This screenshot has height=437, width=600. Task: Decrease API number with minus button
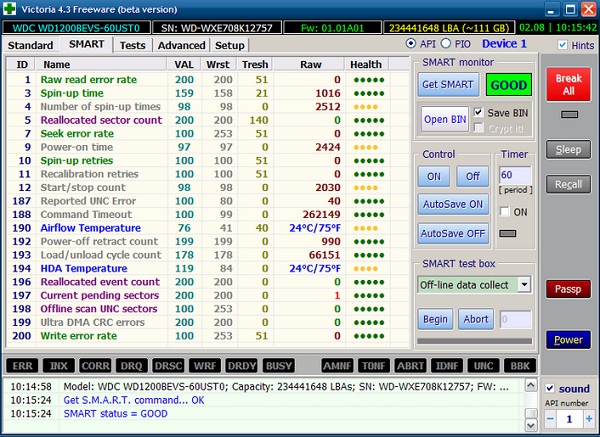pyautogui.click(x=551, y=420)
